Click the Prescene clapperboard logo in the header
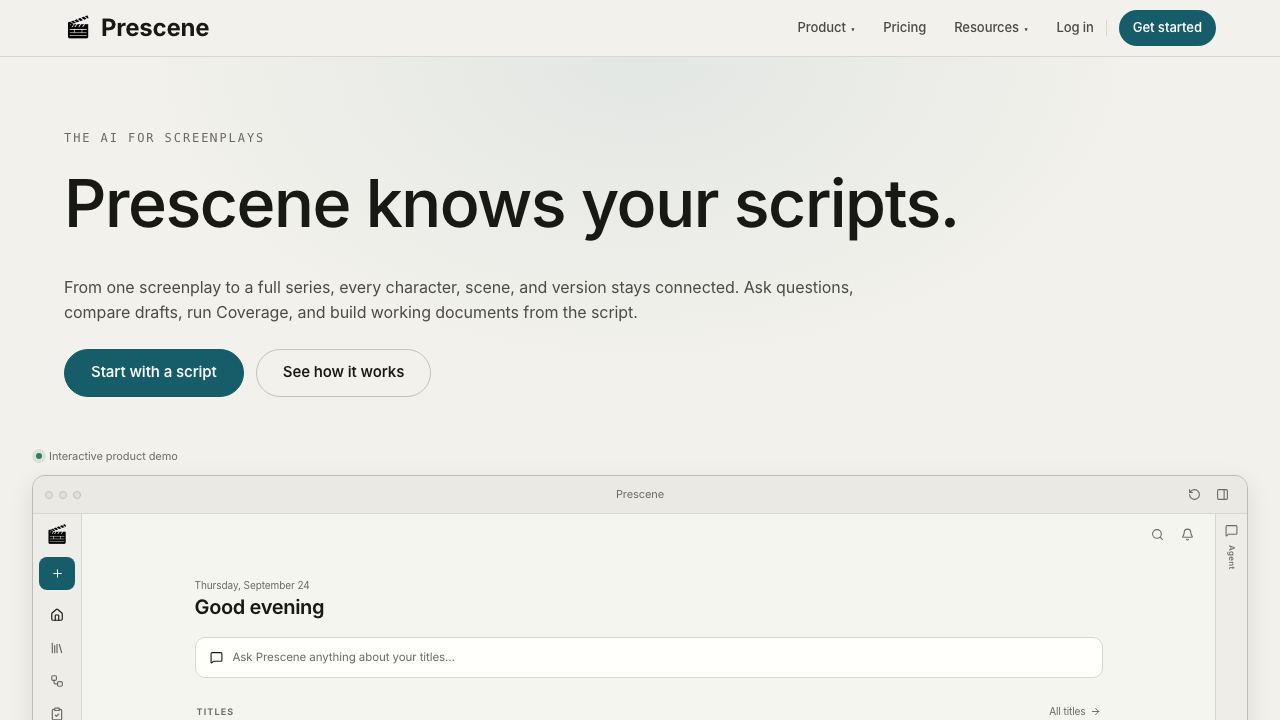The height and width of the screenshot is (720, 1280). pyautogui.click(x=78, y=27)
